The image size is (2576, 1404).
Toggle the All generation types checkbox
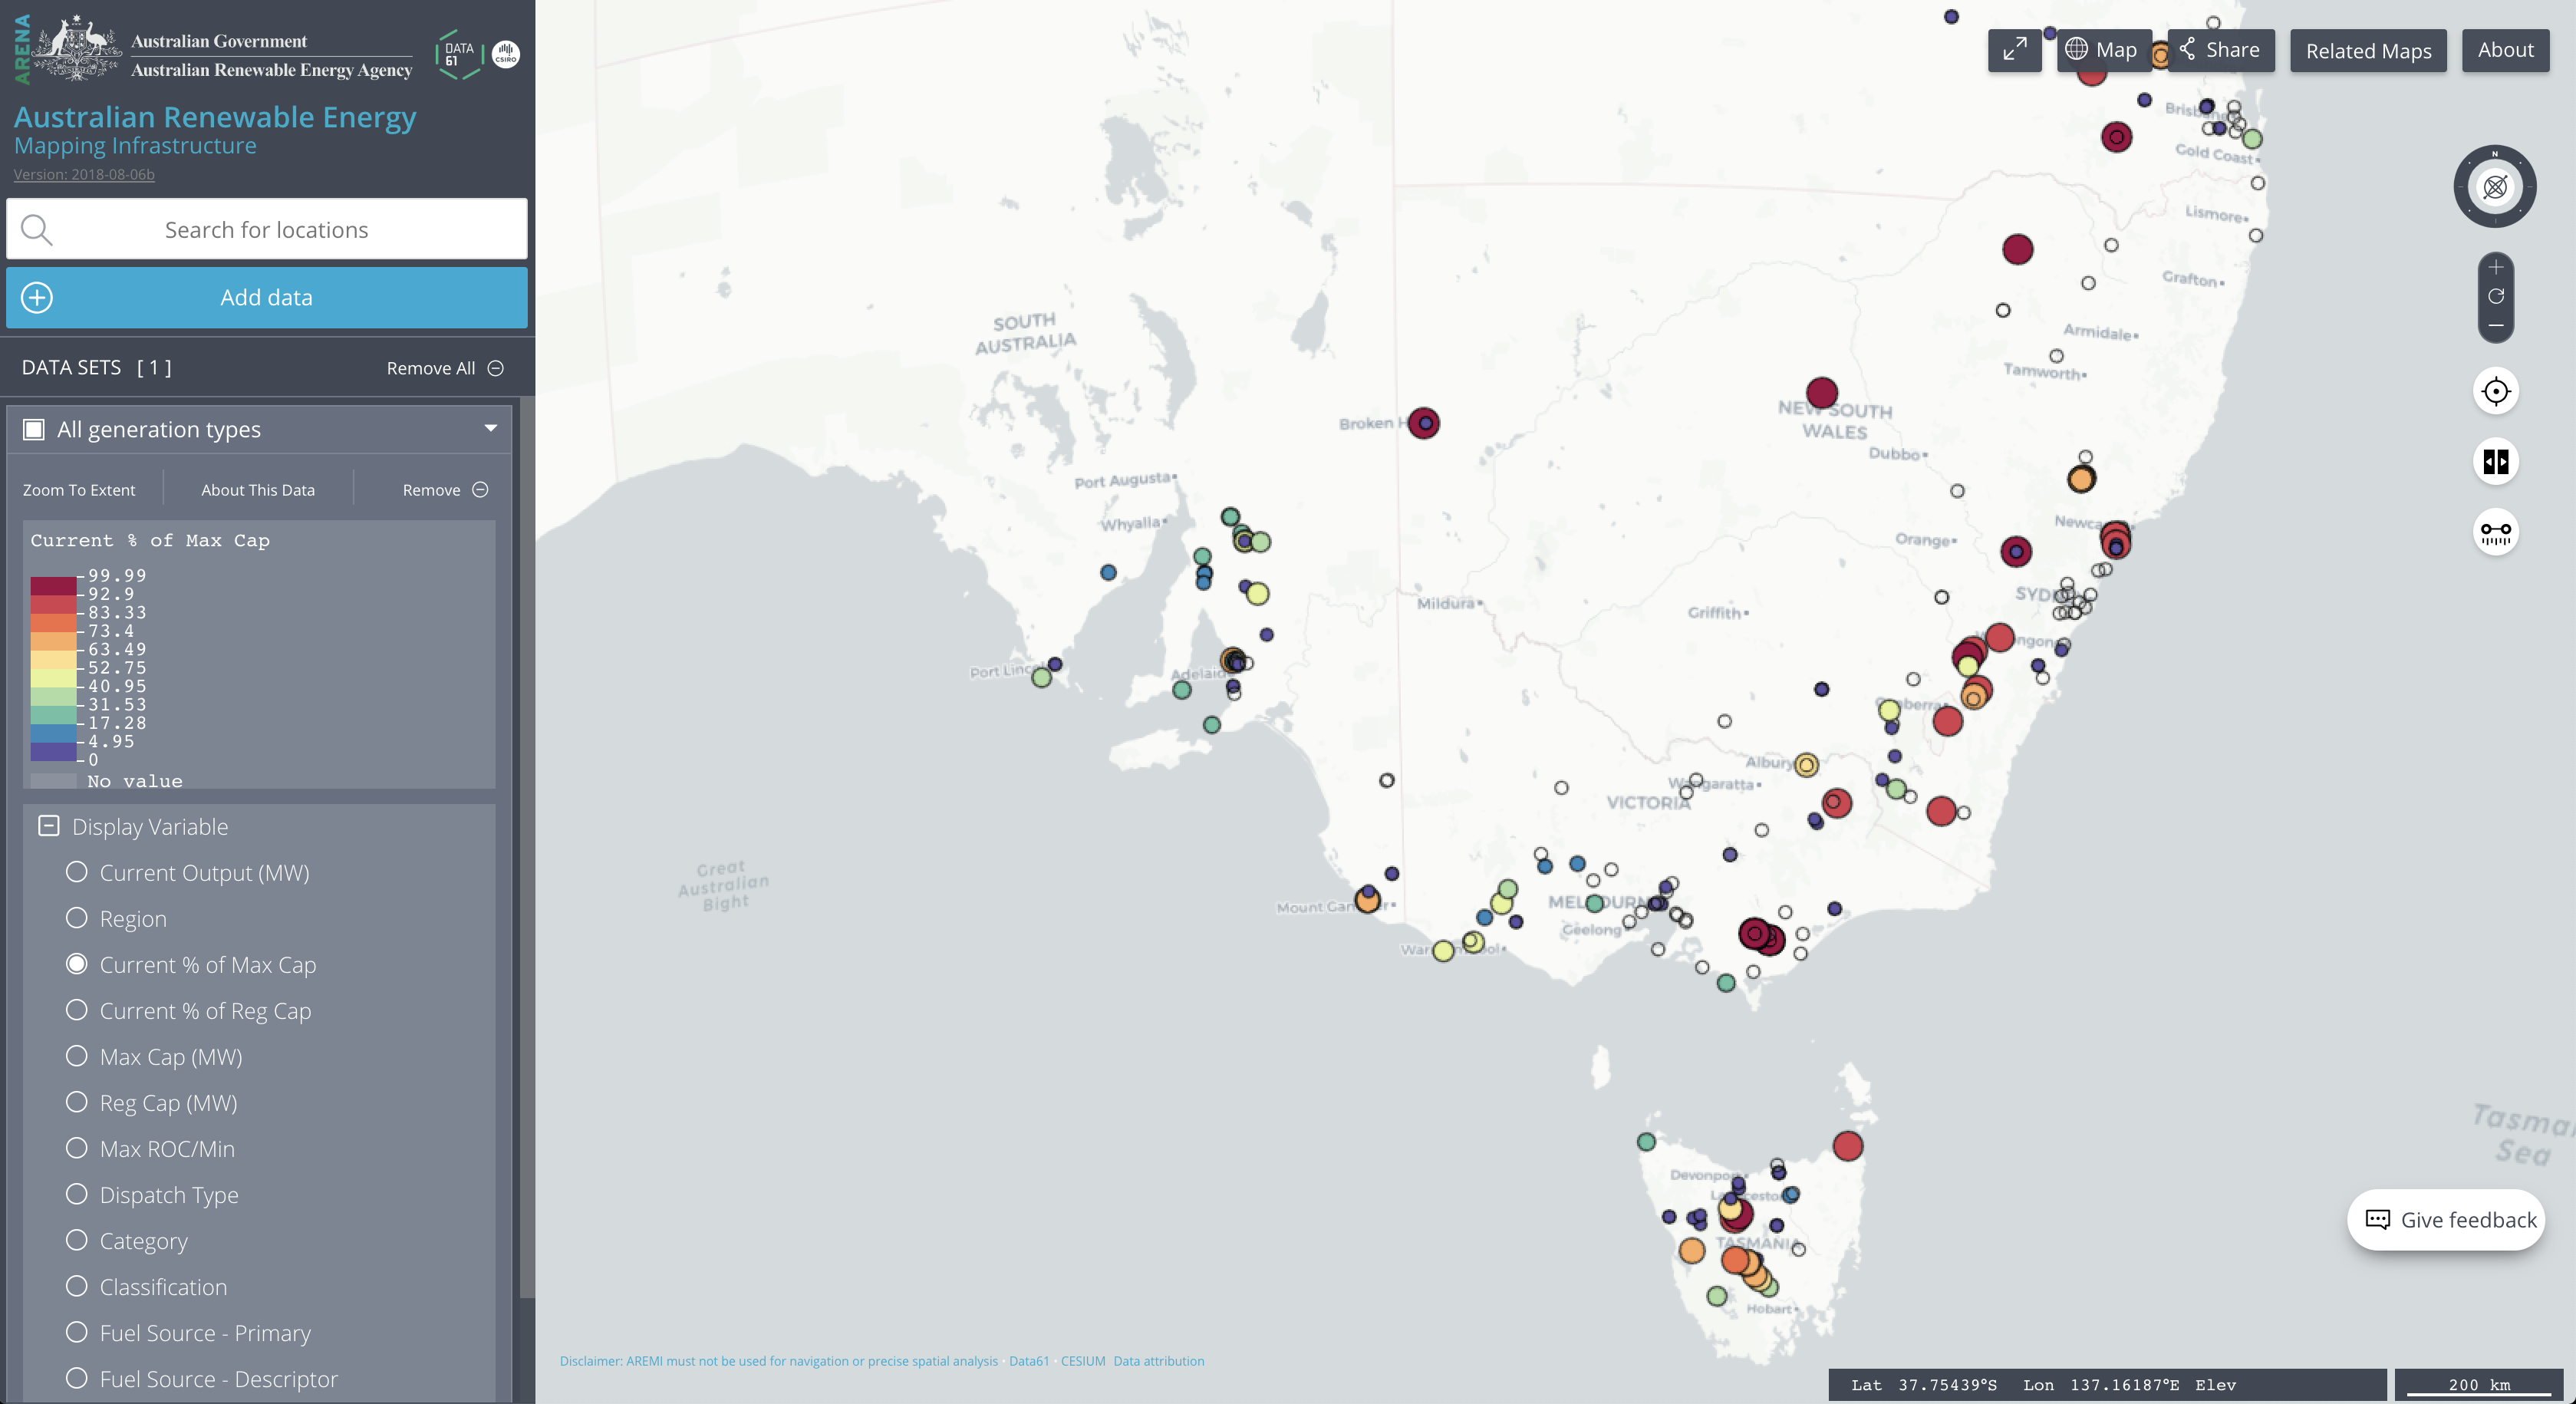34,429
